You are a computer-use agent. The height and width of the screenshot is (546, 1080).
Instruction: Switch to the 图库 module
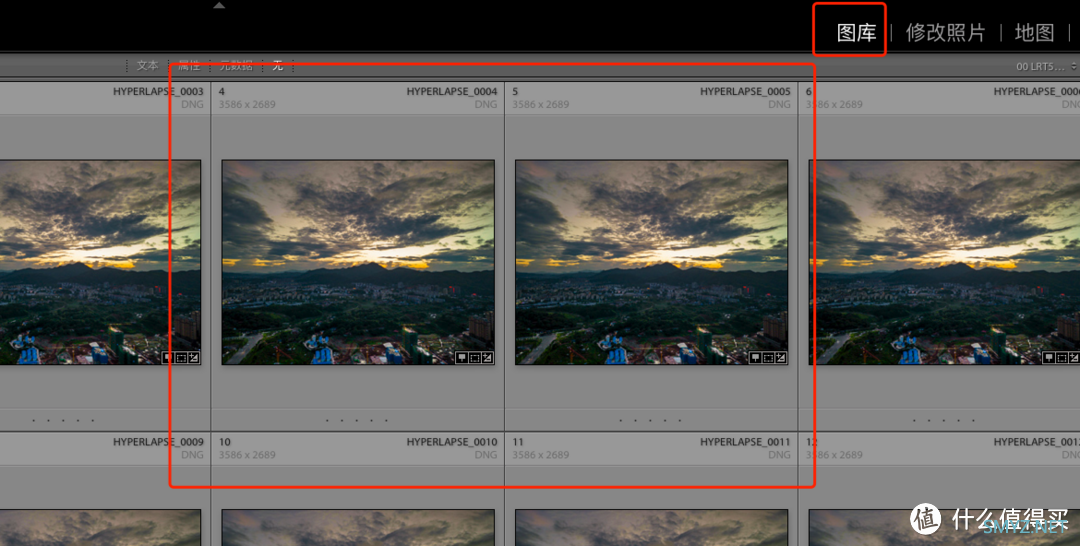pos(856,32)
